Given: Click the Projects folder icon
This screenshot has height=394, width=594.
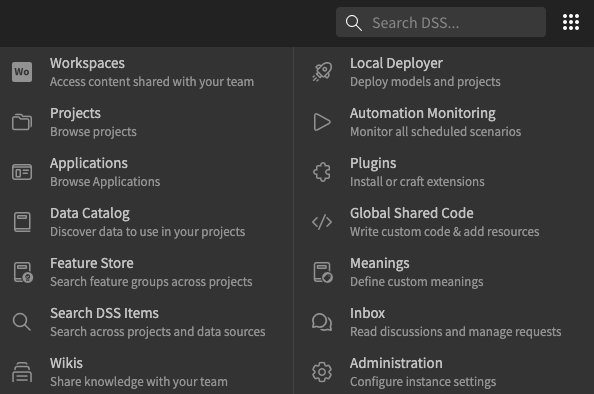Looking at the screenshot, I should point(22,122).
